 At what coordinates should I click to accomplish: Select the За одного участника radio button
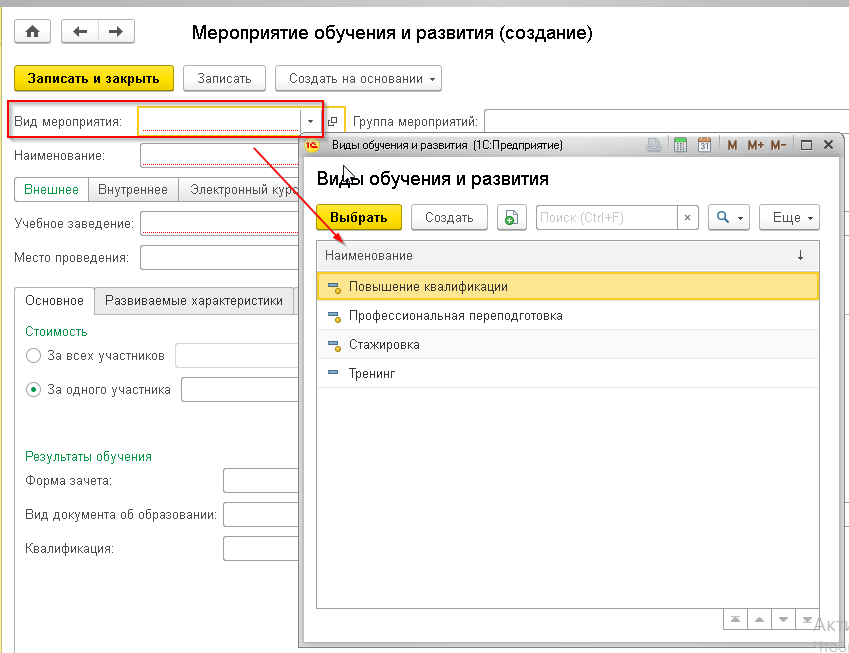pyautogui.click(x=34, y=390)
